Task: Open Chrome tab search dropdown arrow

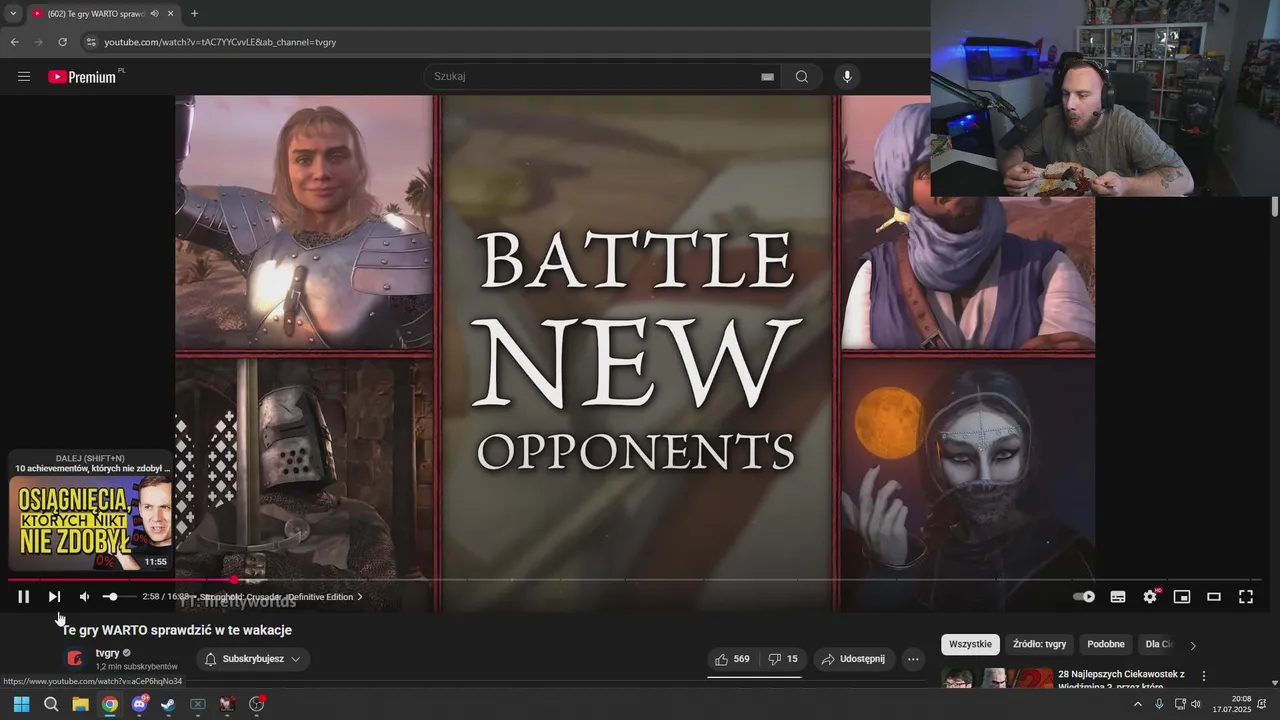Action: [x=12, y=13]
